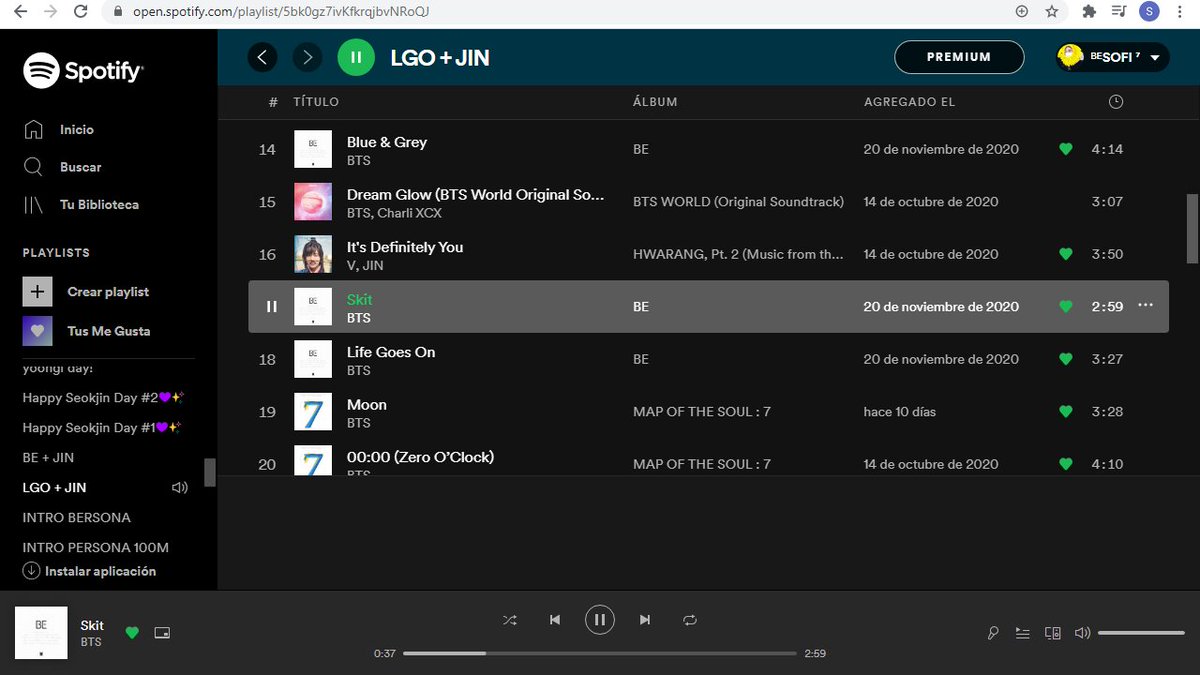1200x675 pixels.
Task: Open Chrome three-dot menu
Action: click(1182, 12)
